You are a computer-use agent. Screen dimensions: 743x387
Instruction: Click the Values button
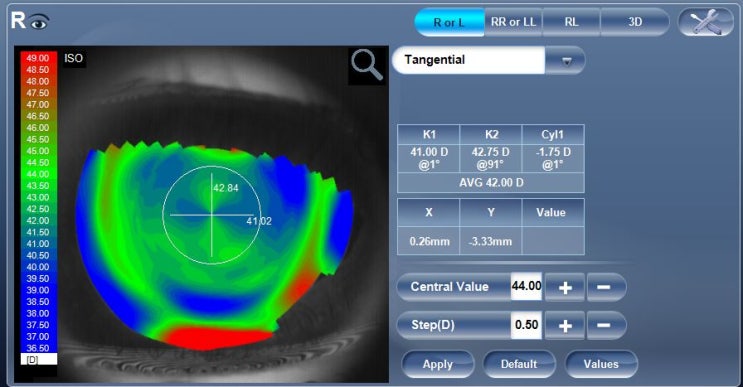601,364
